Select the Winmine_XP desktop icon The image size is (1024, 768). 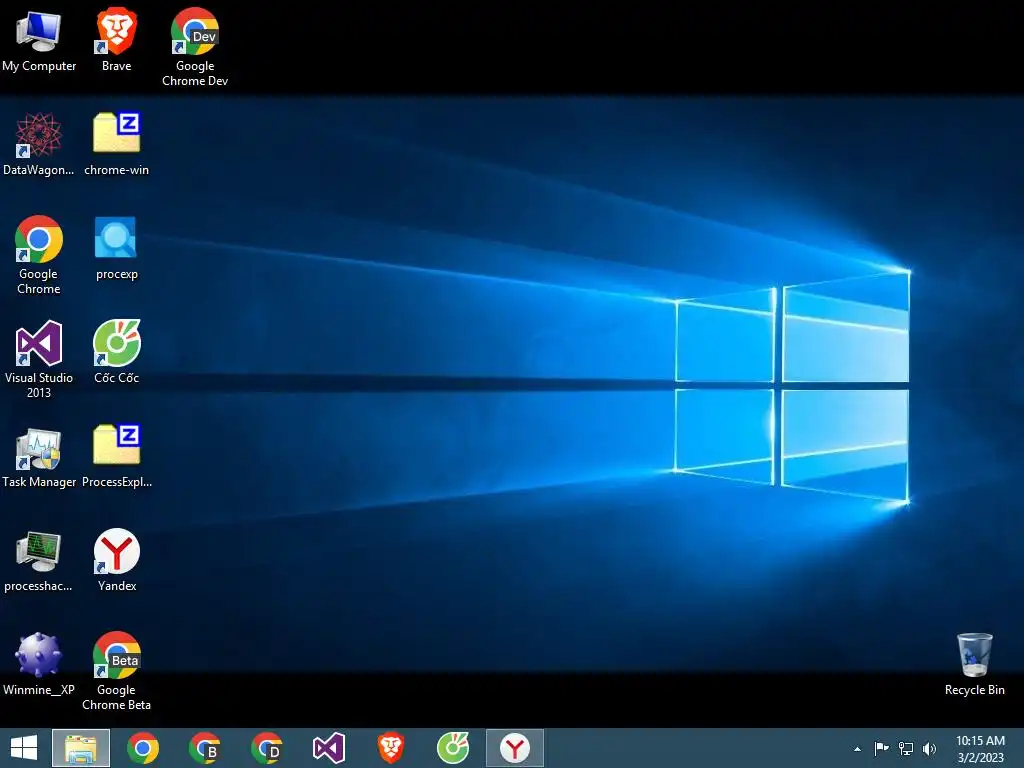point(39,665)
